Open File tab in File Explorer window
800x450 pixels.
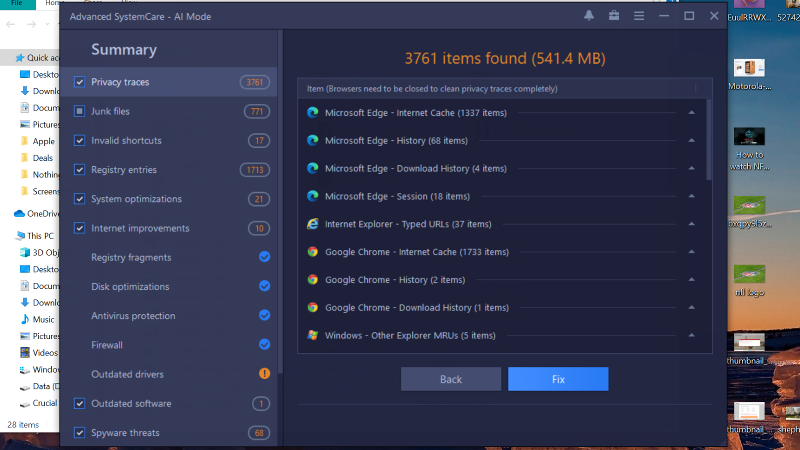[x=17, y=4]
